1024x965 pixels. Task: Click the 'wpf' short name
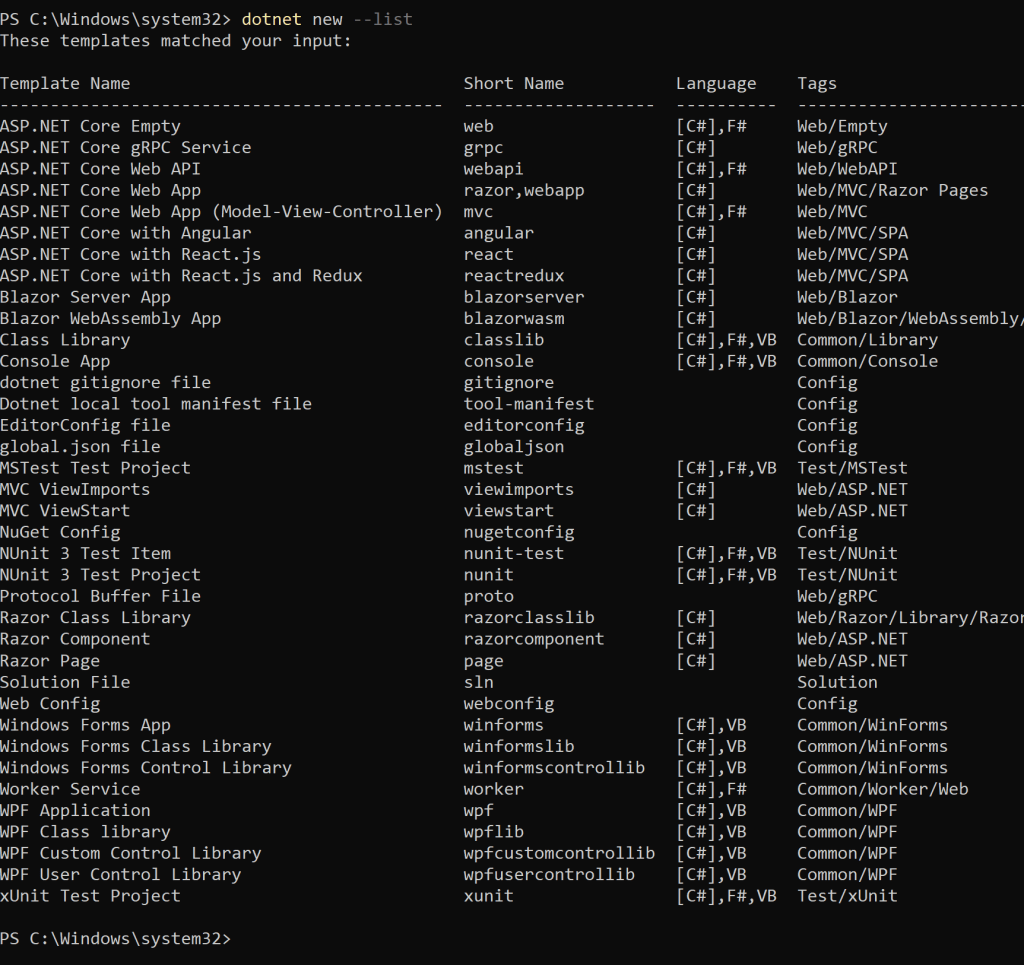point(478,811)
